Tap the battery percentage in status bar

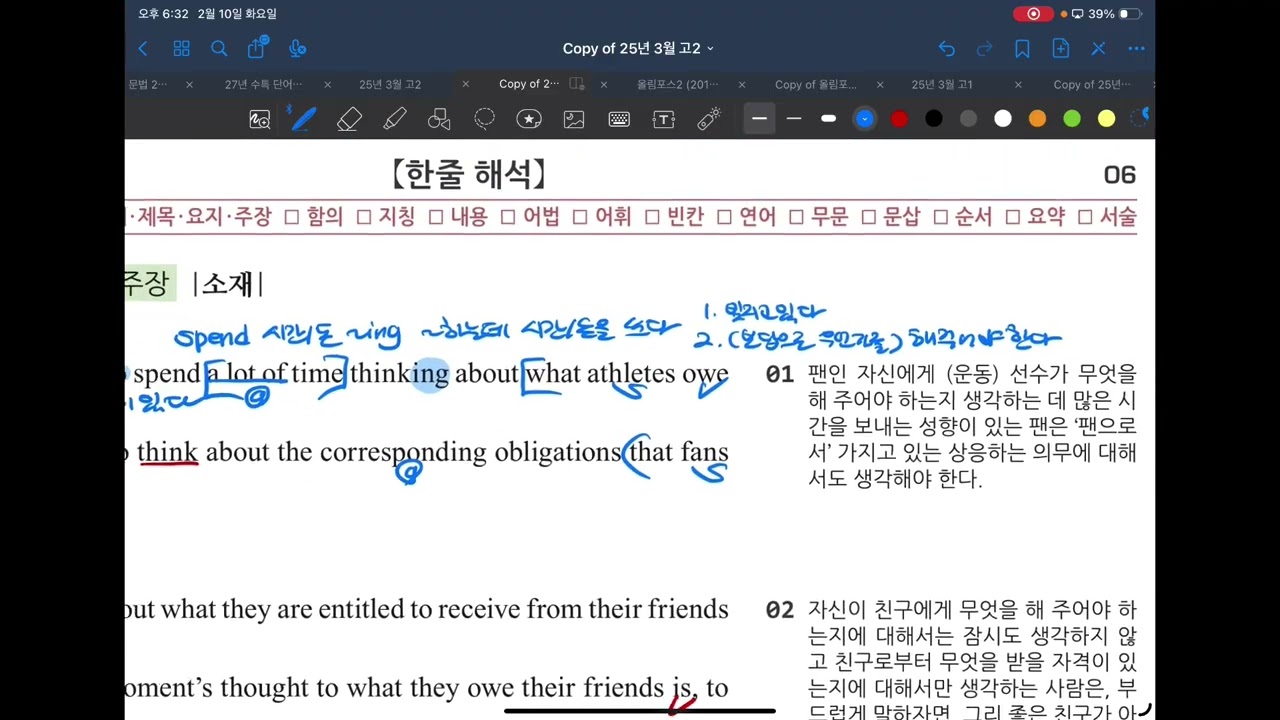coord(1101,14)
